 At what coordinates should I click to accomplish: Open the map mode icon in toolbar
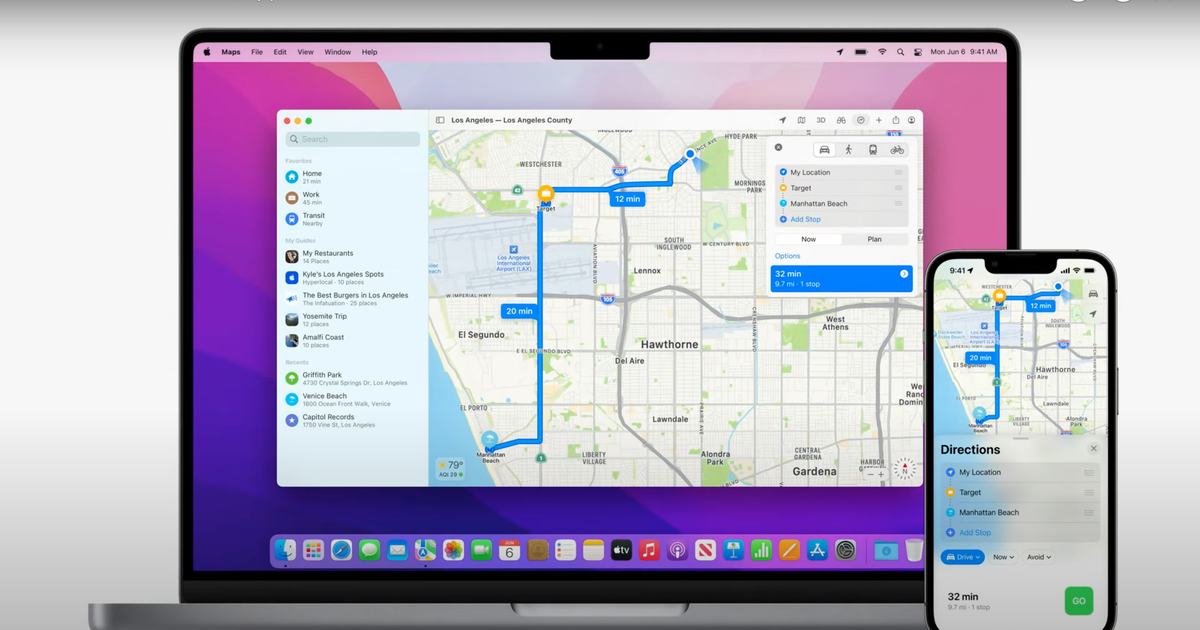801,120
